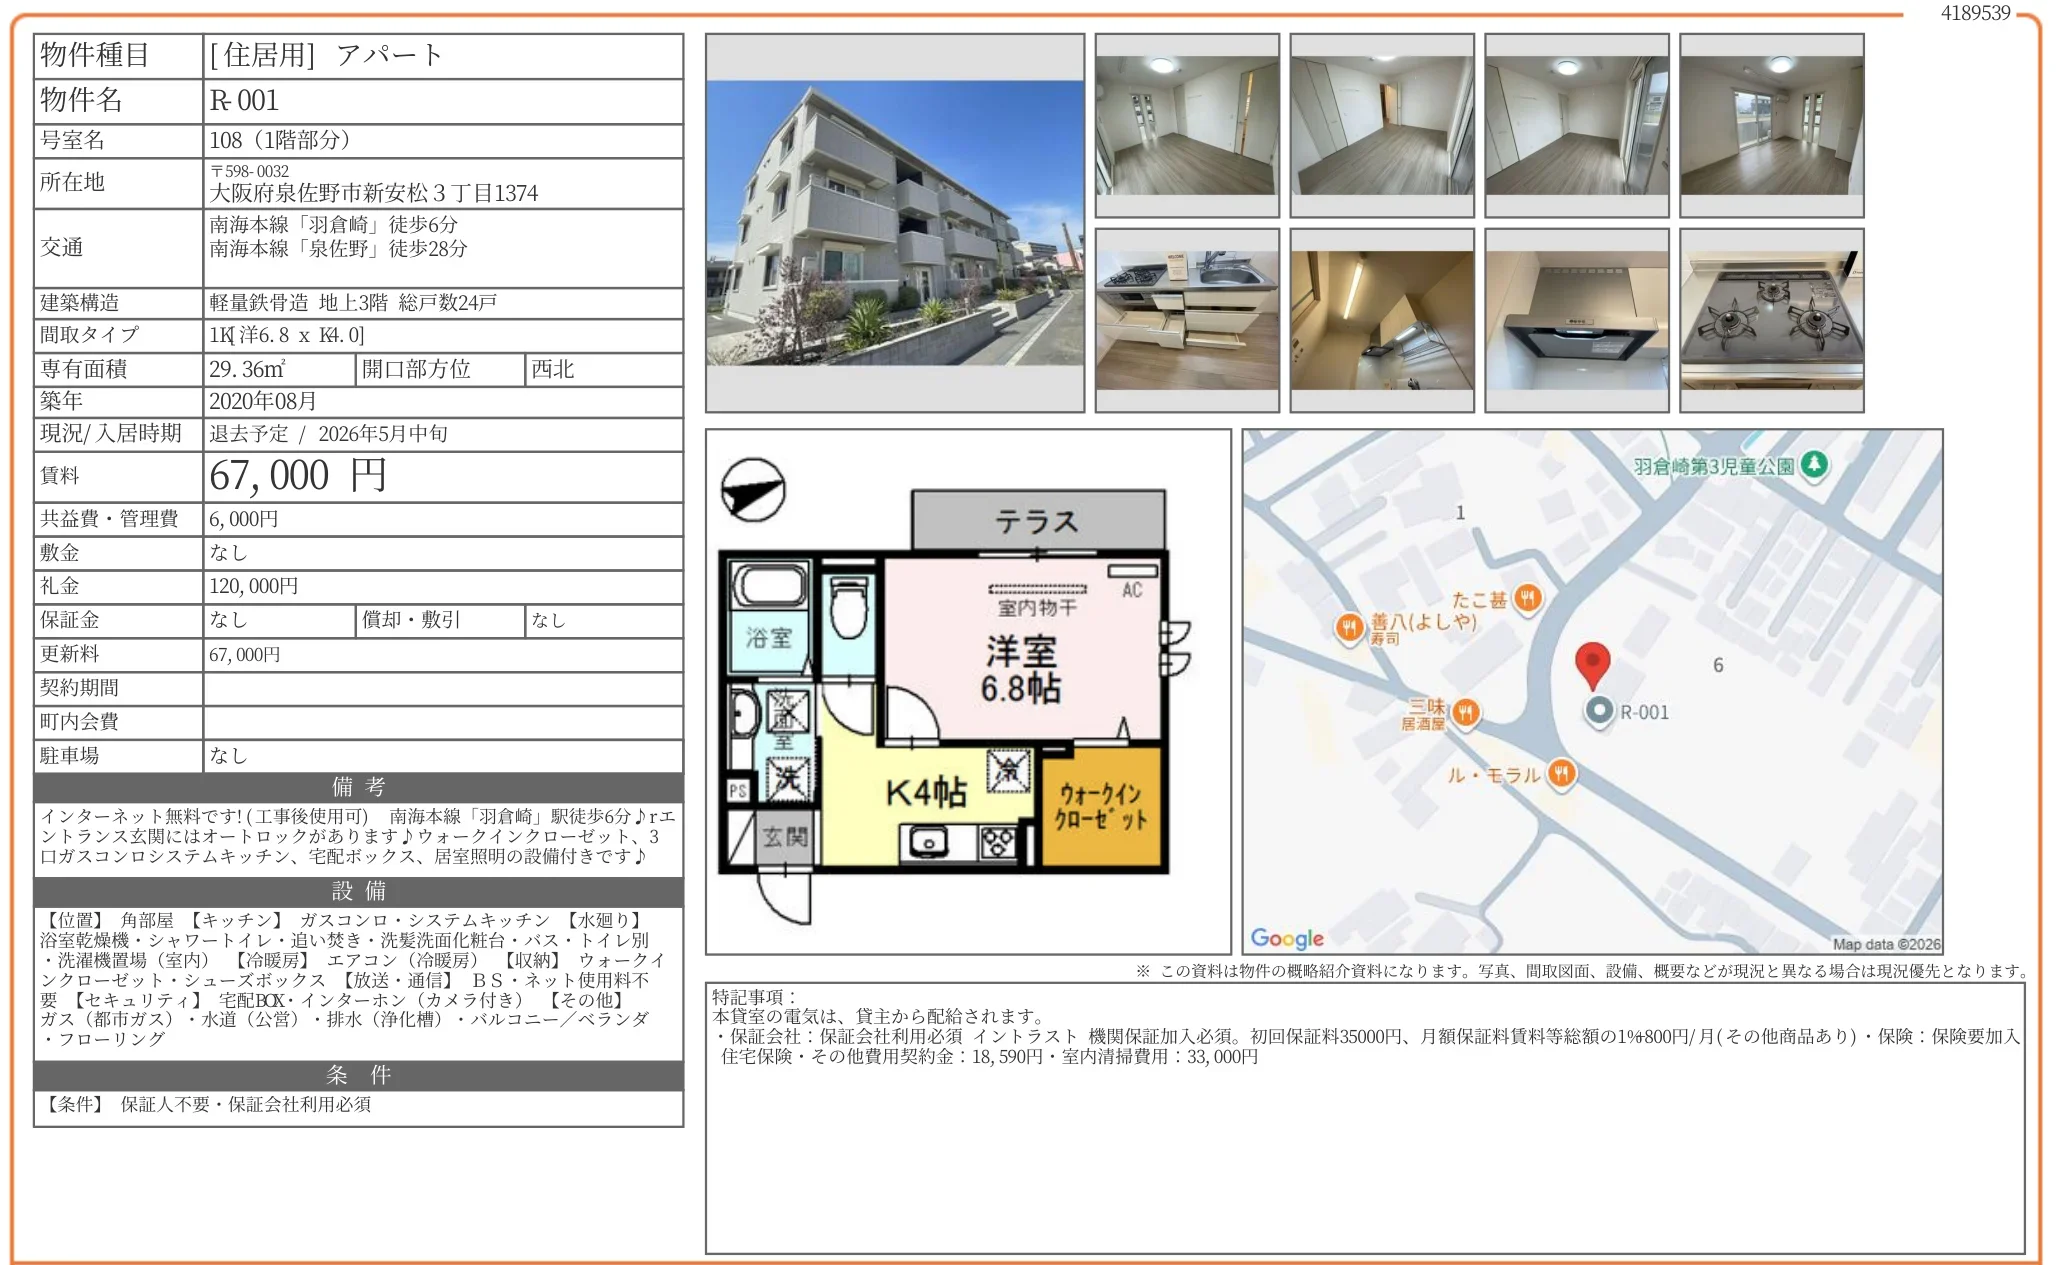Click the Map data ©2026 attribution text
The image size is (2056, 1265).
pyautogui.click(x=1886, y=944)
